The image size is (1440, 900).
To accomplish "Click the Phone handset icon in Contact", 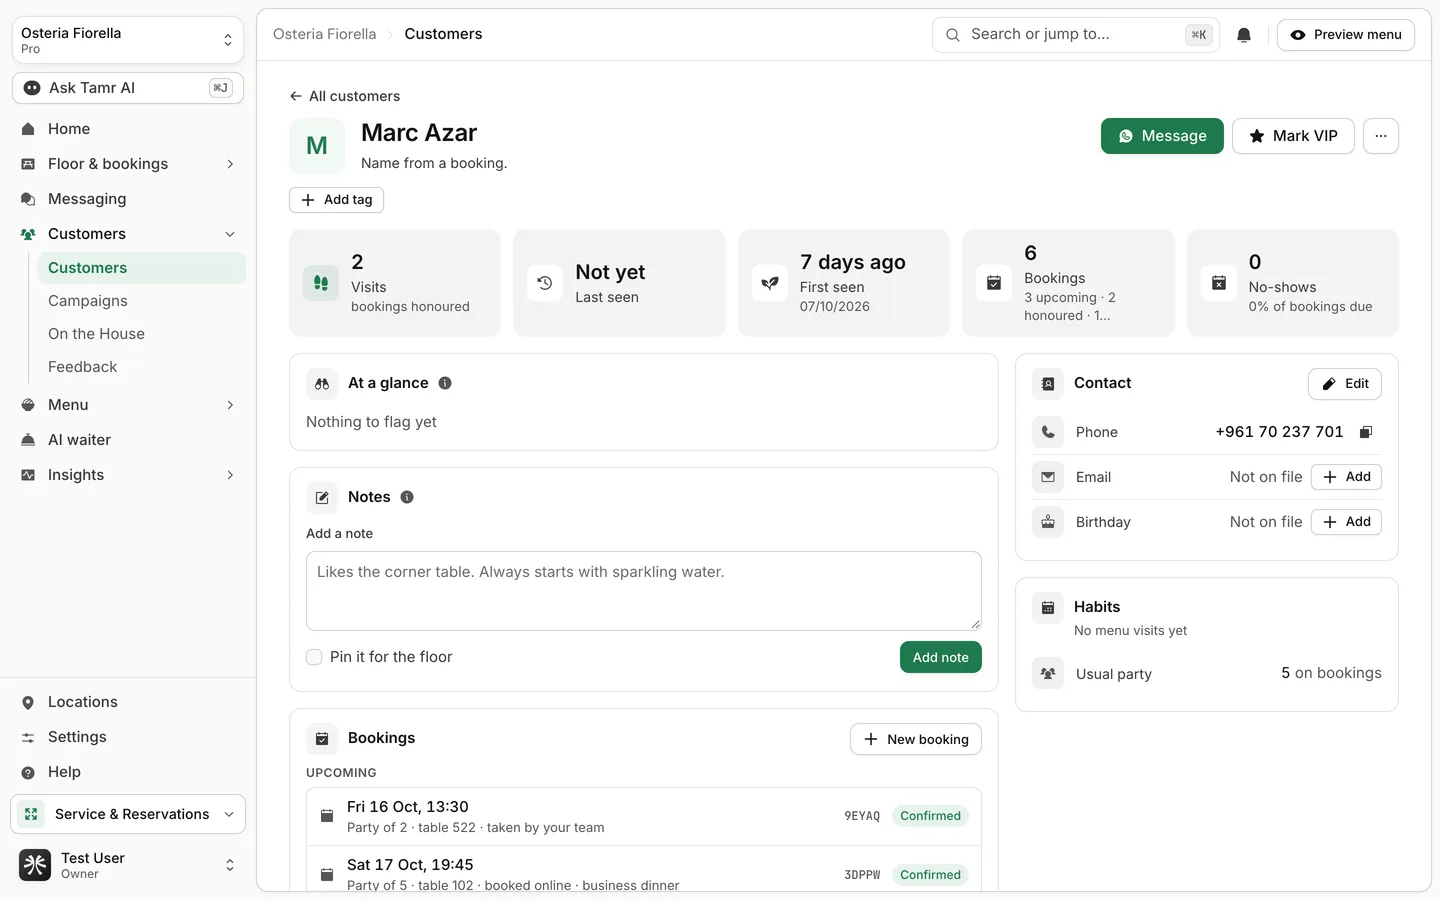I will [1048, 432].
